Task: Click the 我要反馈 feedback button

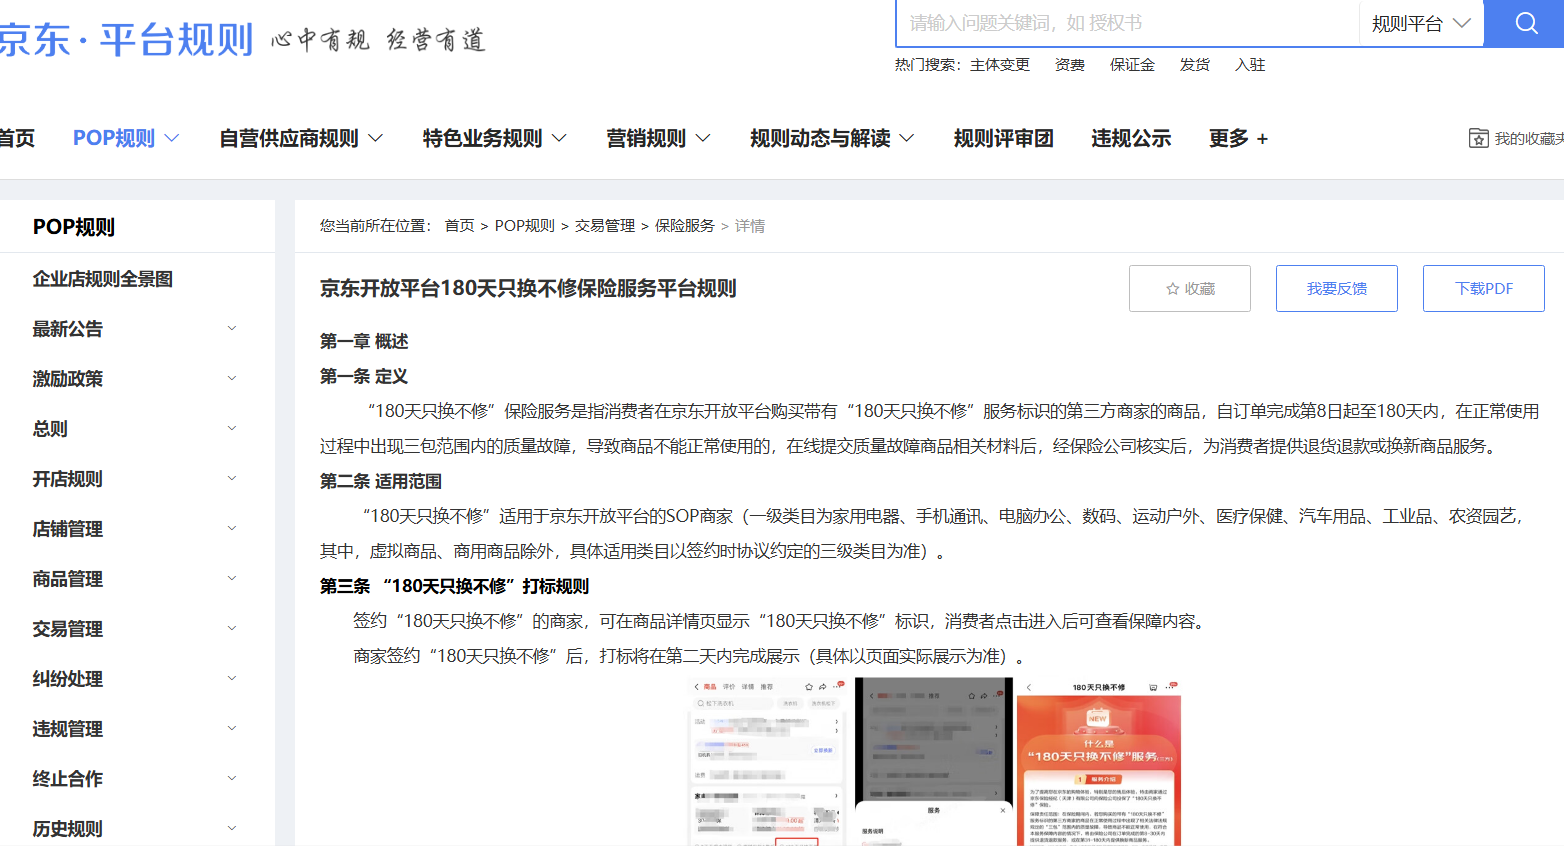Action: (1337, 289)
